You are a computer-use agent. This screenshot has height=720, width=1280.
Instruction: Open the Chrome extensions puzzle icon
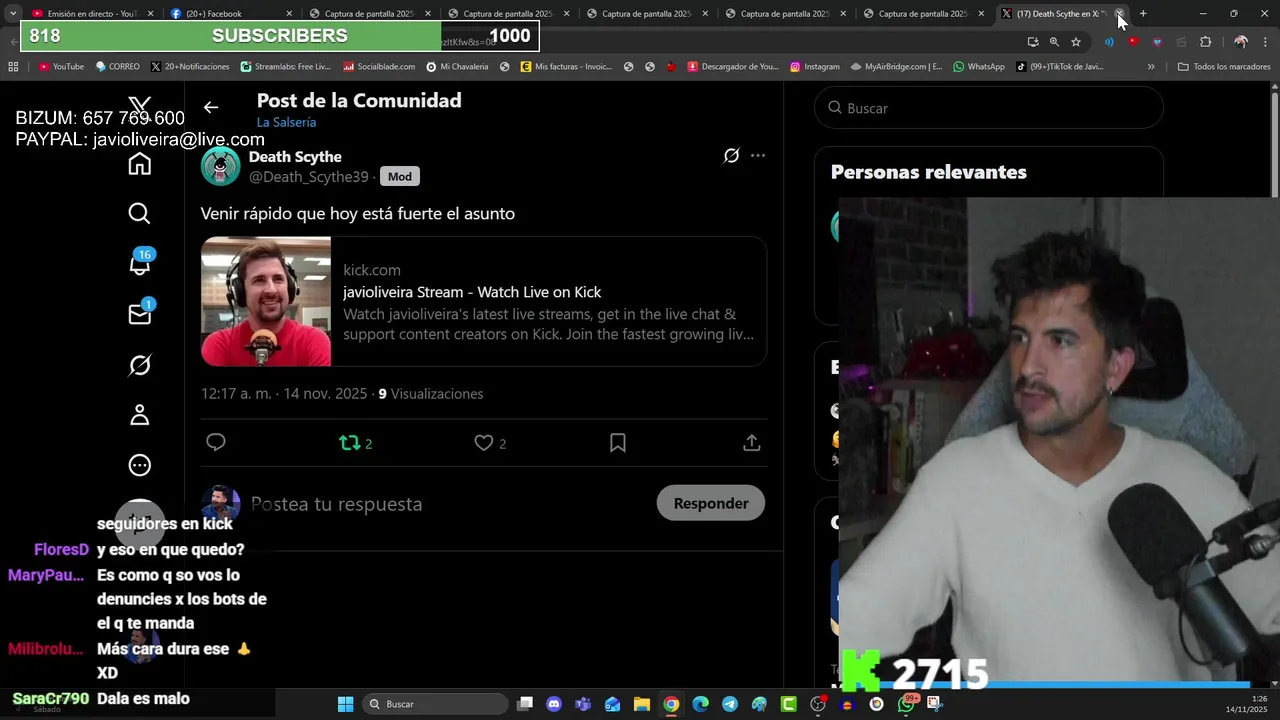(x=1205, y=42)
